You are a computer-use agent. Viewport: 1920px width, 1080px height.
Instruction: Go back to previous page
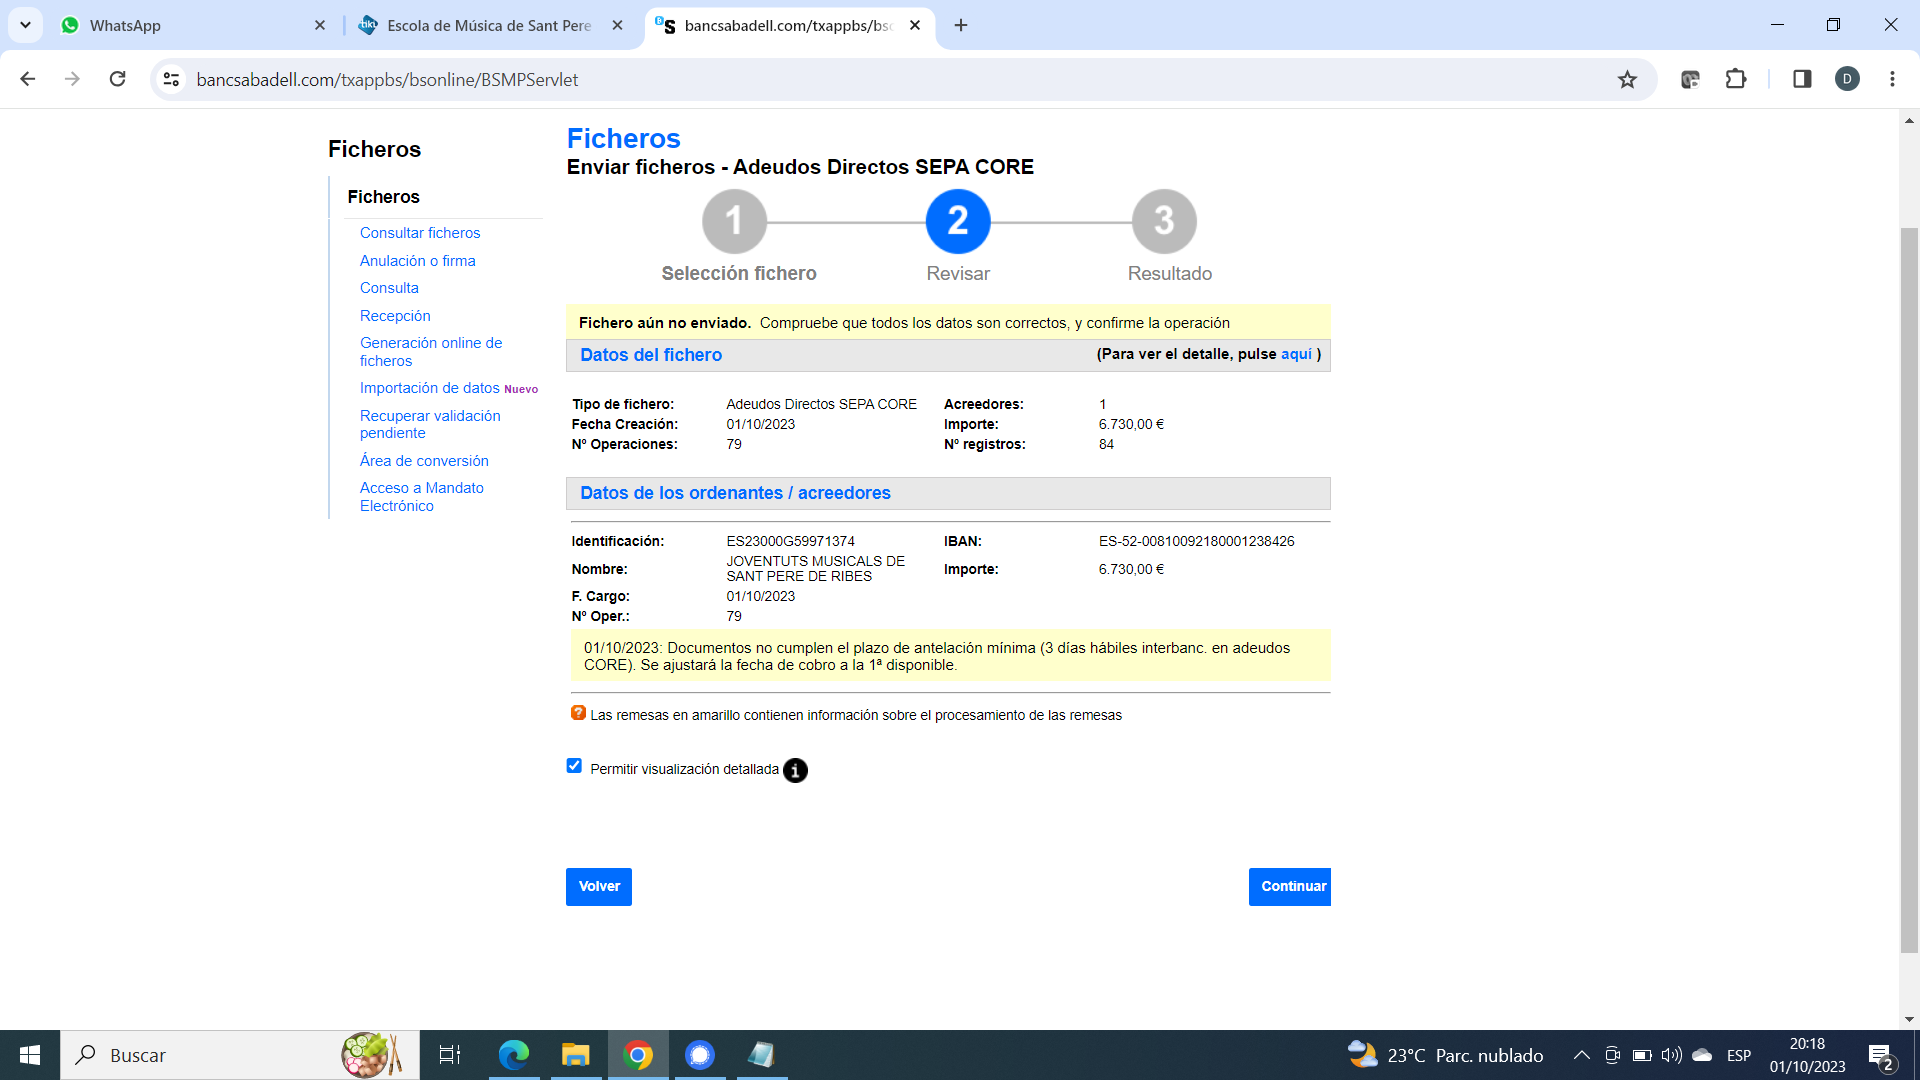pyautogui.click(x=28, y=79)
